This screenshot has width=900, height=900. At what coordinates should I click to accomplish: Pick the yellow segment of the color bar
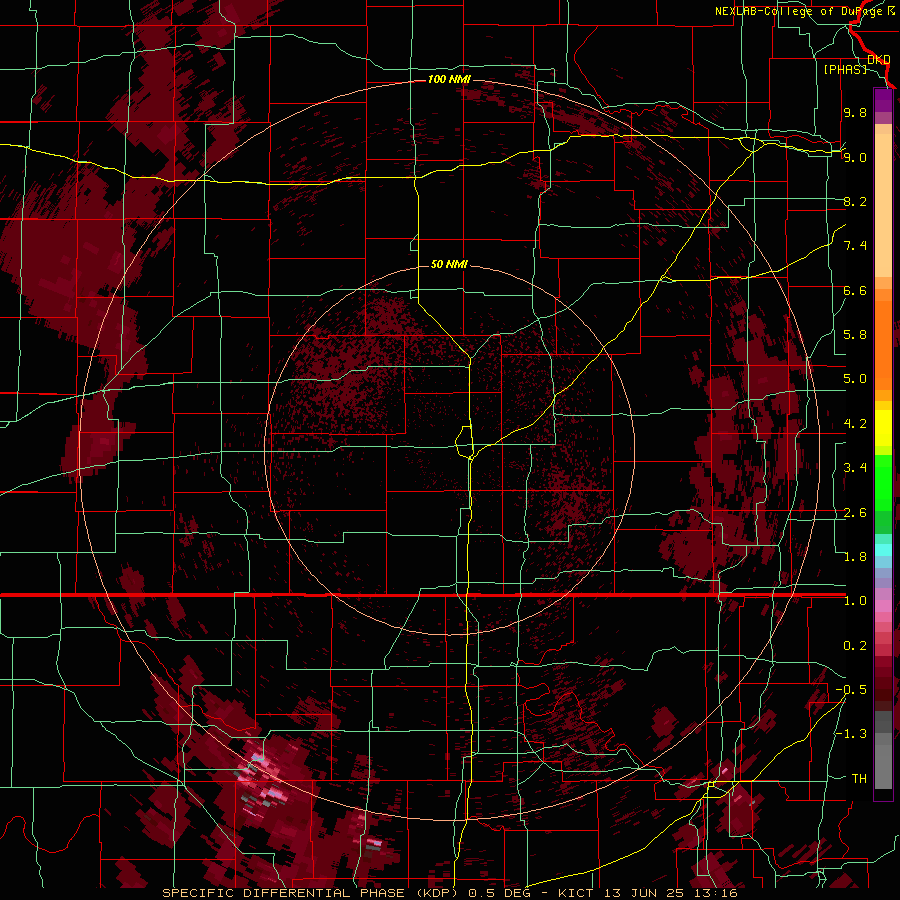(x=883, y=428)
